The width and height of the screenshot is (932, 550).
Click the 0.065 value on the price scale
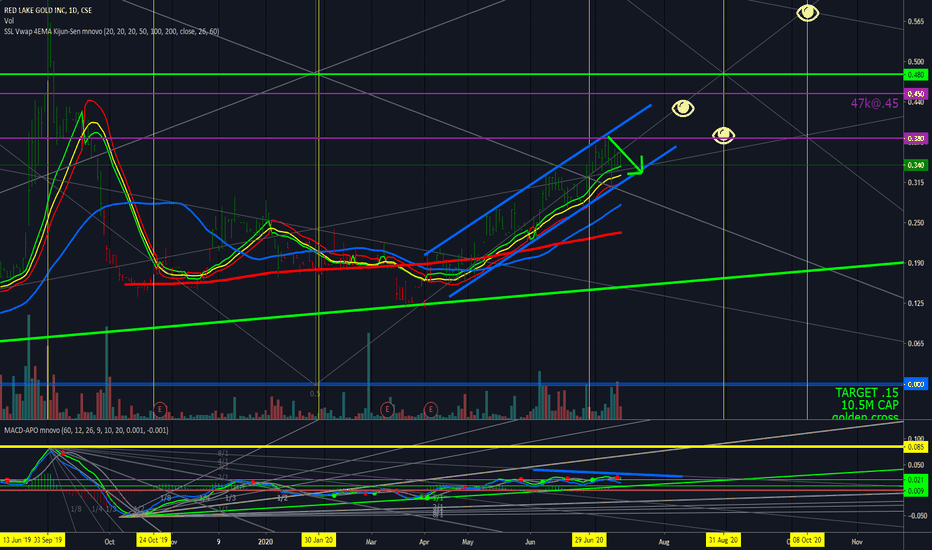pos(915,343)
